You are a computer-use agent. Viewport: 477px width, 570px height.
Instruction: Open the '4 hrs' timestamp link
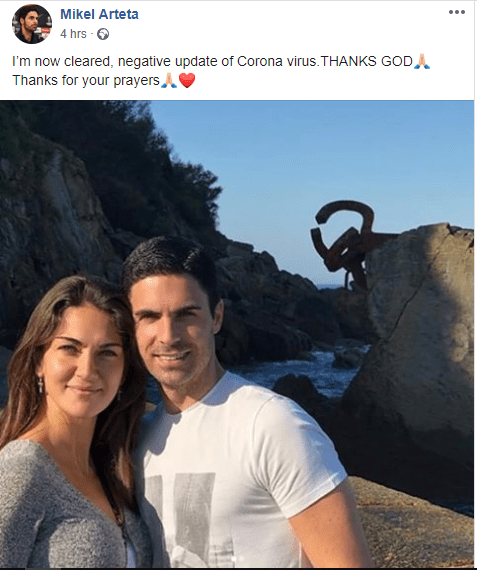coord(73,34)
